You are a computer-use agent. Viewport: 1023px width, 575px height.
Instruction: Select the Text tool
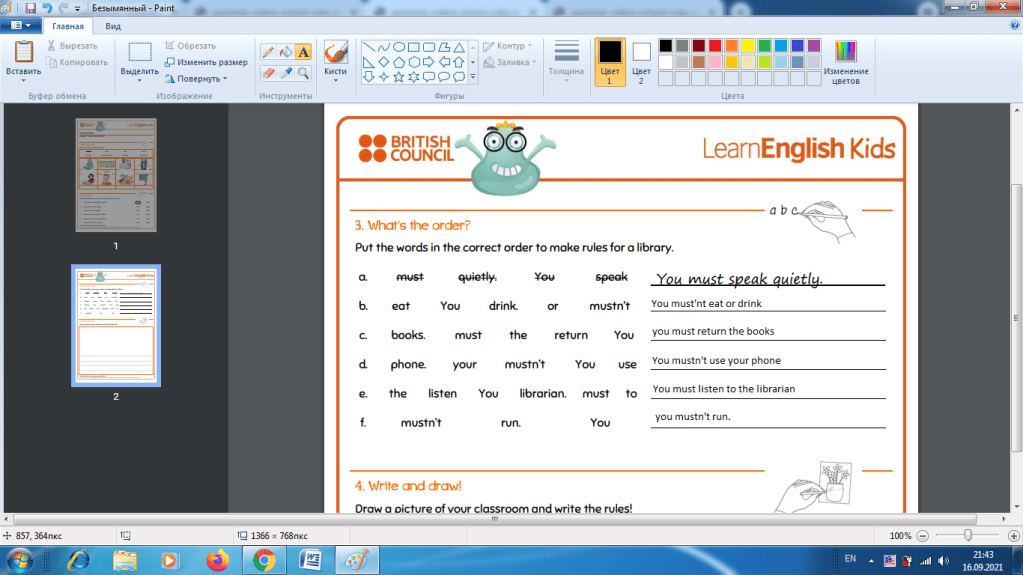point(303,52)
